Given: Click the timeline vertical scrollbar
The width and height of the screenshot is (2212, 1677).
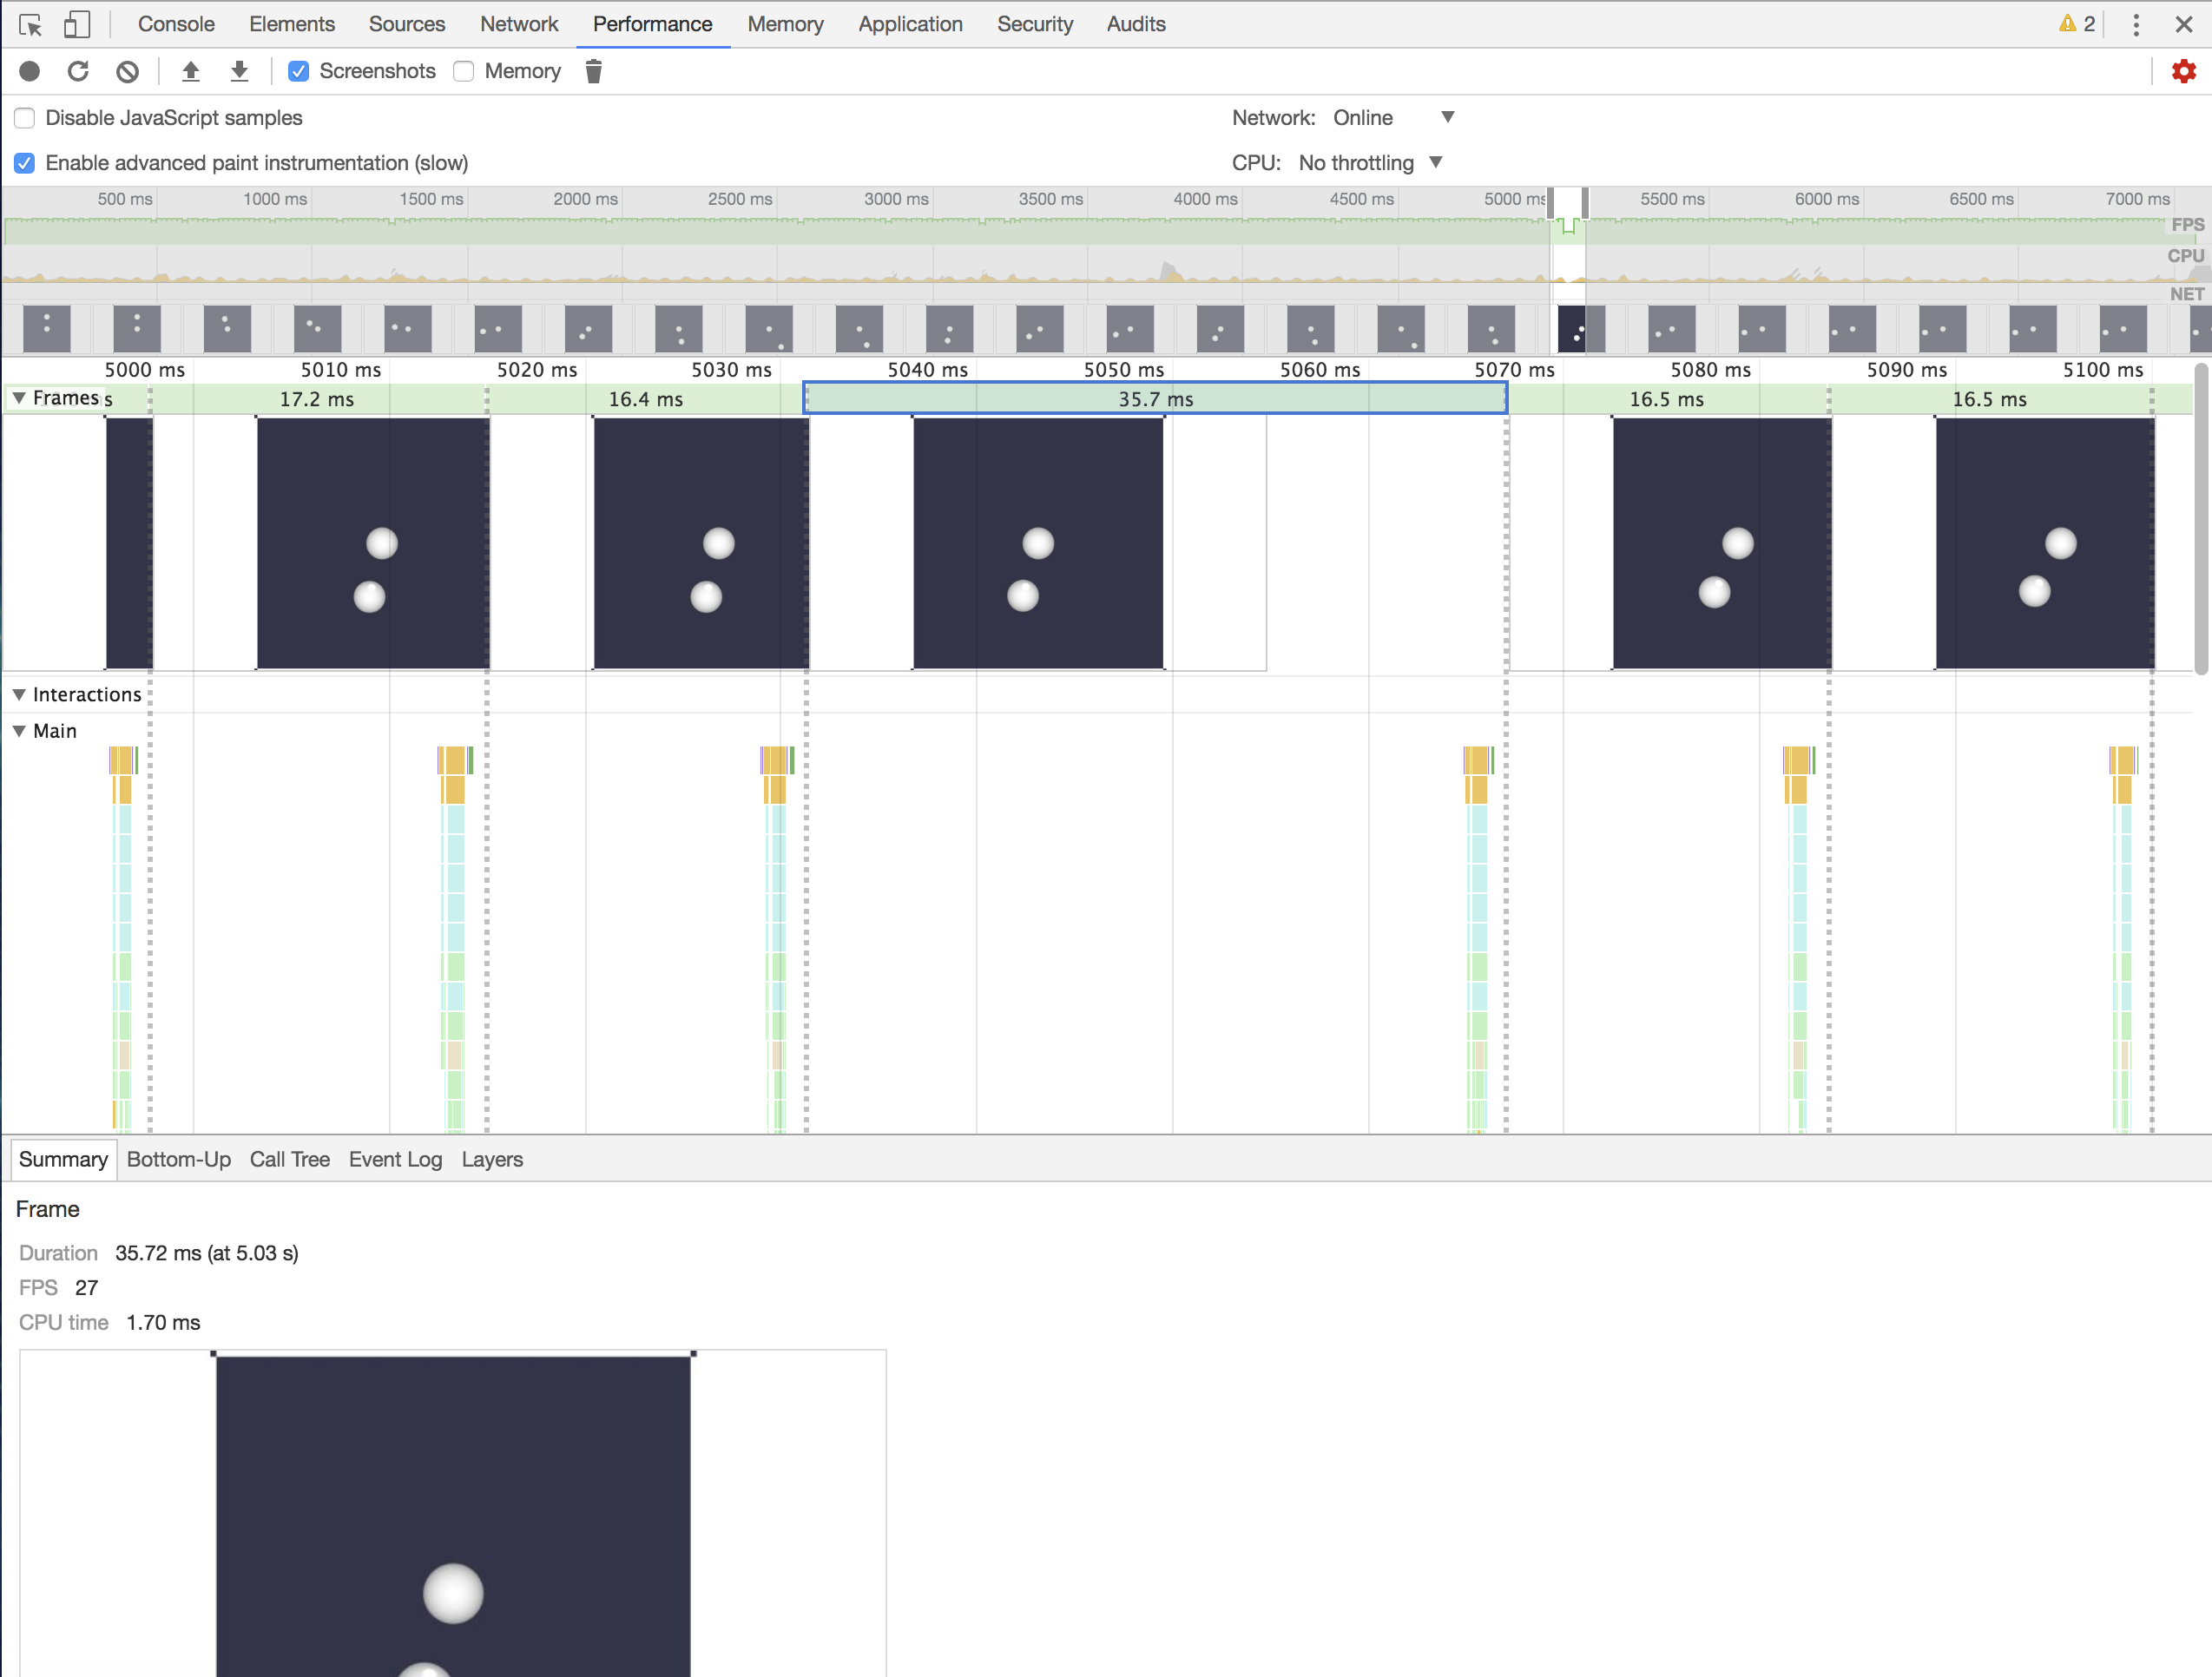Looking at the screenshot, I should 2200,520.
